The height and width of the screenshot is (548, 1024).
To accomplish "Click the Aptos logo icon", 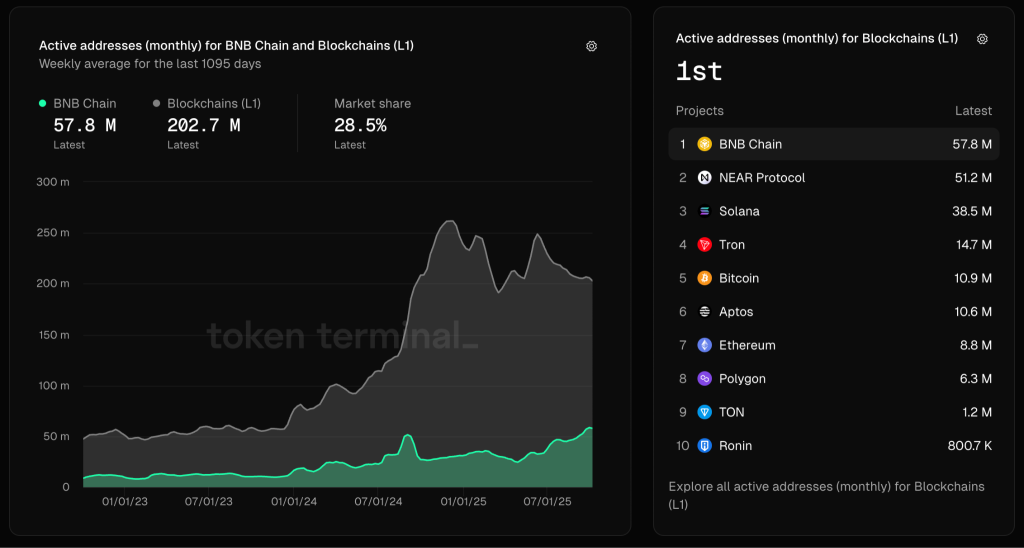I will tap(705, 312).
